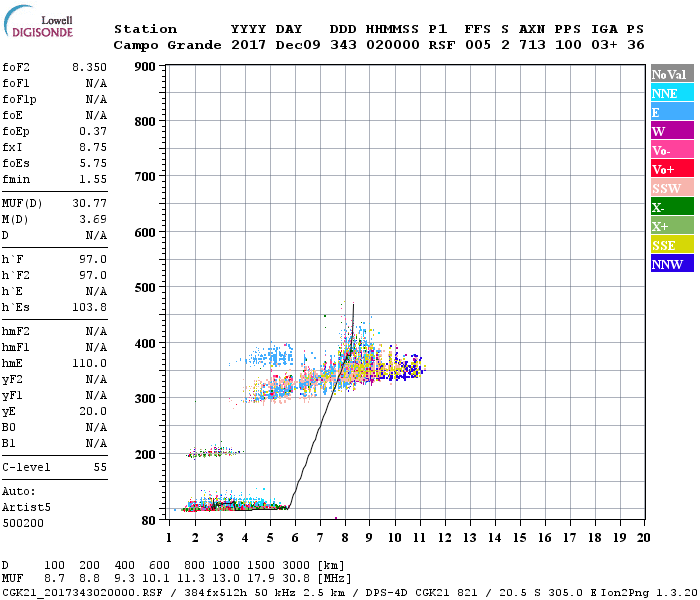The height and width of the screenshot is (600, 700).
Task: Click the 200 km green echo cluster
Action: [213, 452]
